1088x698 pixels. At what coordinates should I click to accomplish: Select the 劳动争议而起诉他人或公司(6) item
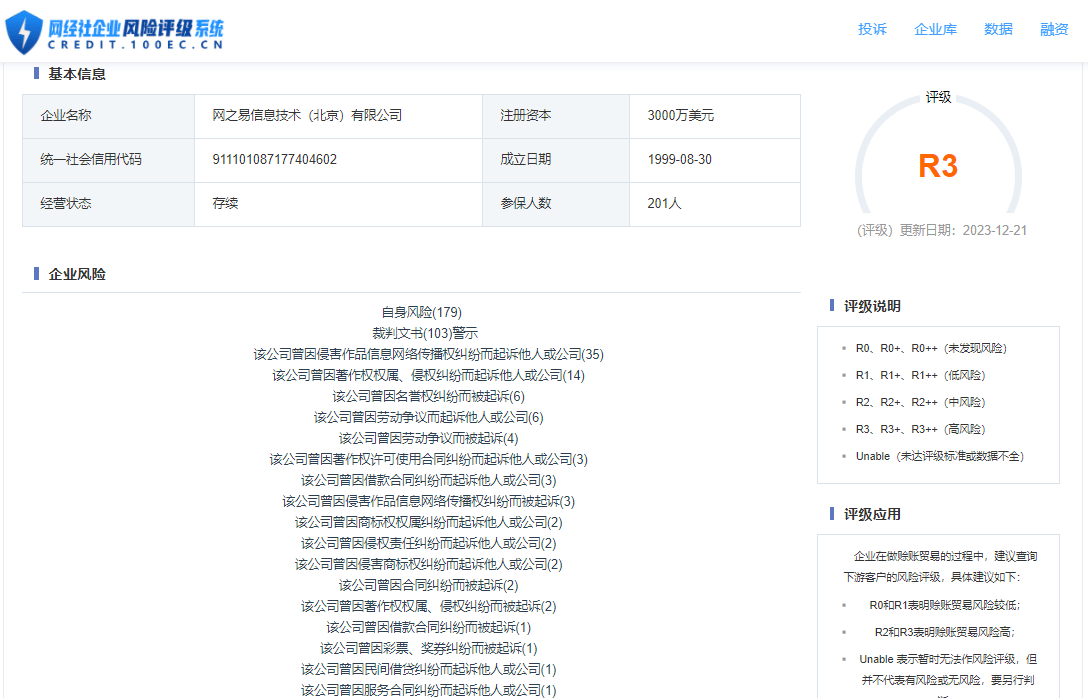coord(428,417)
